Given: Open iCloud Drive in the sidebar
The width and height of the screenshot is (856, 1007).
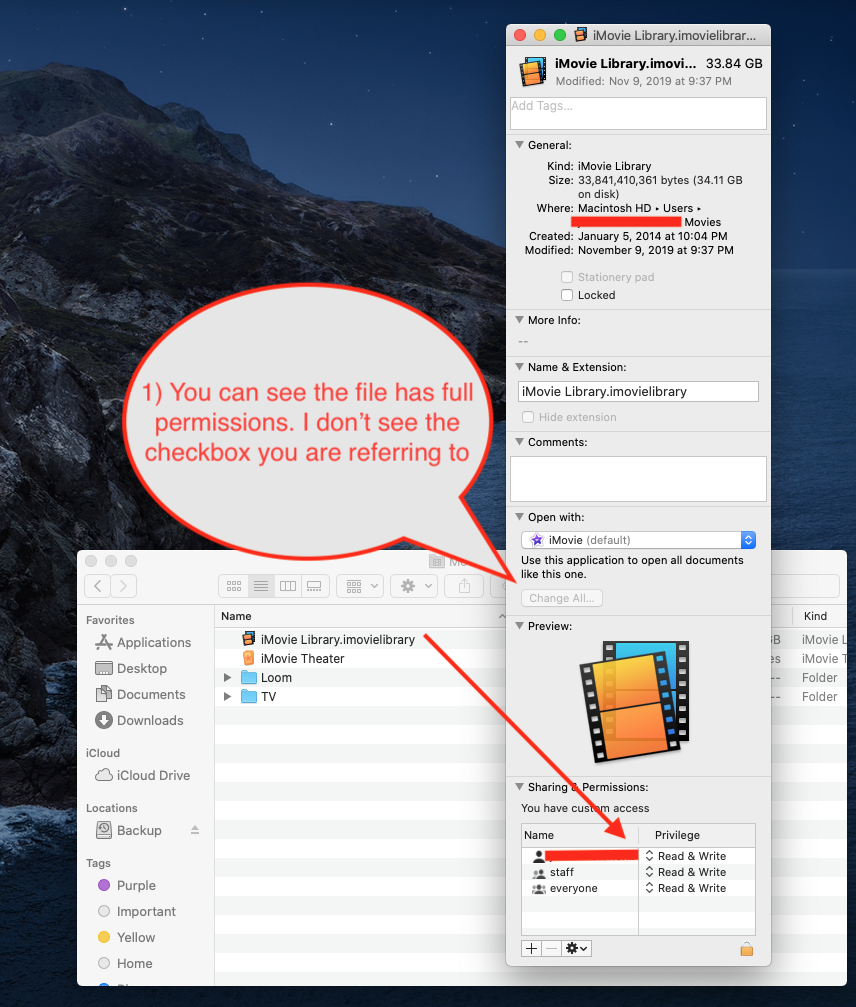Looking at the screenshot, I should pyautogui.click(x=143, y=775).
